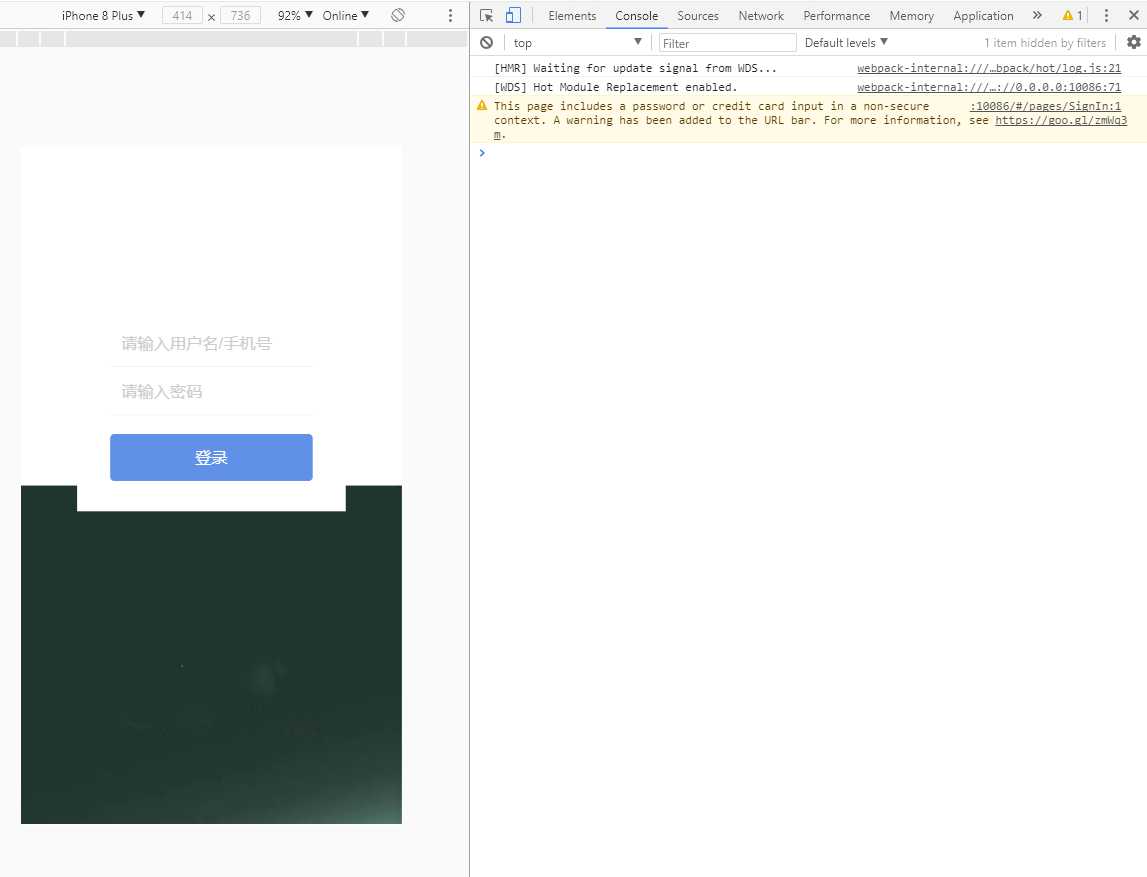Click the '1 item hidden by filters' text

(x=1045, y=42)
